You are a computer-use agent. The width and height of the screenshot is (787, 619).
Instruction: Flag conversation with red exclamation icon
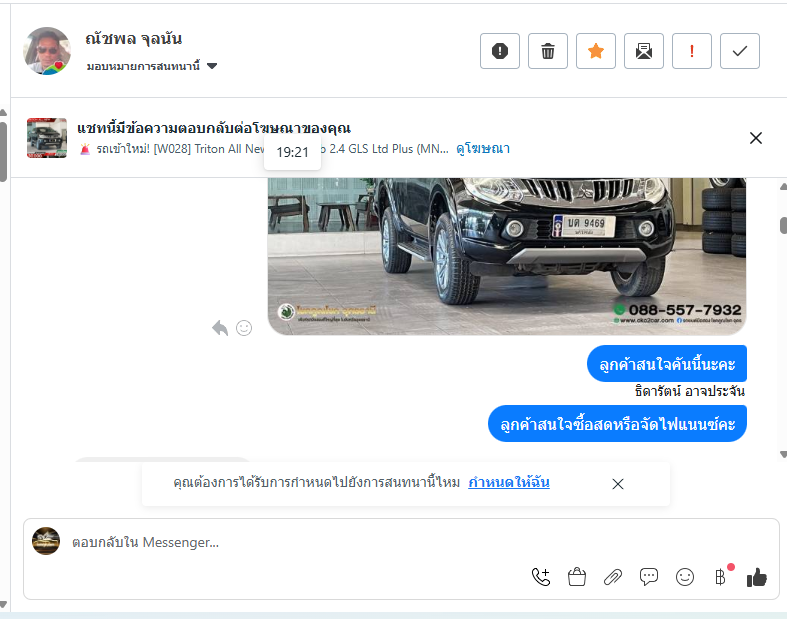pos(692,51)
